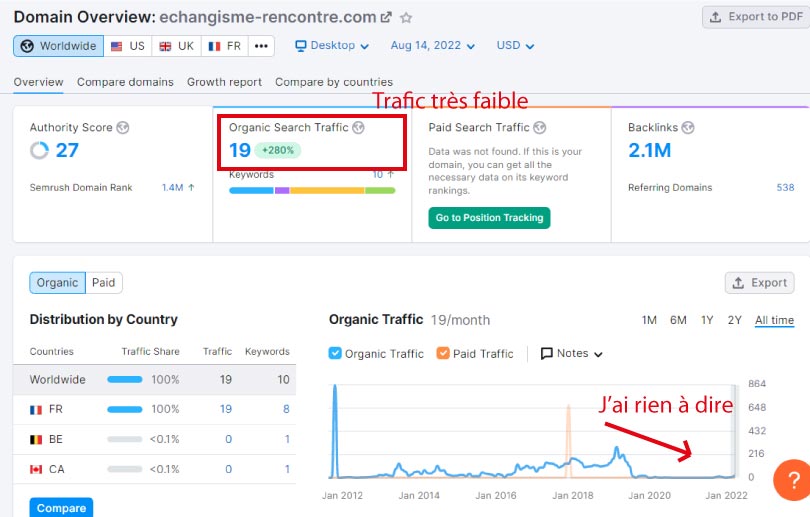The image size is (810, 517).
Task: Click the France flag in FR row
Action: pos(36,410)
